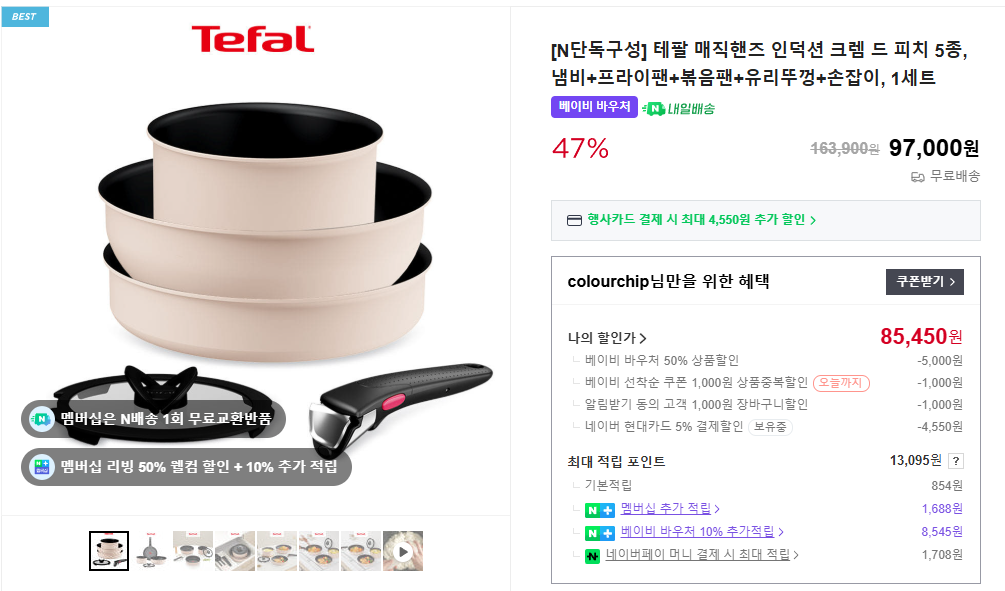The image size is (1005, 591).
Task: Open 네이버페이 머니 결제 시 최대 적립 link
Action: [702, 554]
